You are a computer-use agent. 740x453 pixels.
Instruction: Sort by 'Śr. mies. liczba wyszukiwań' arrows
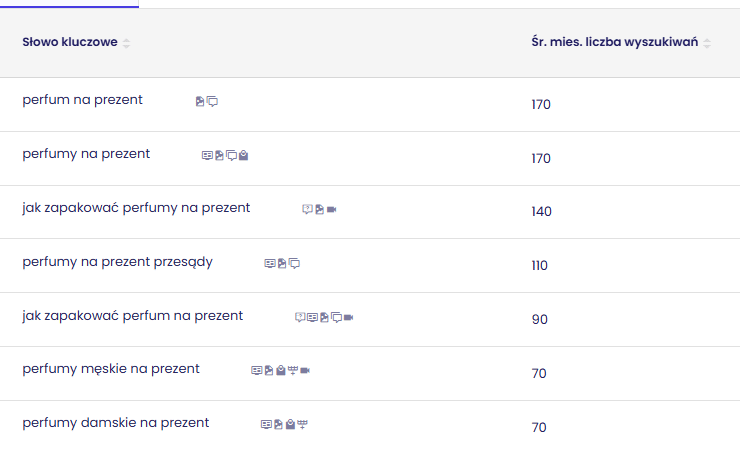(707, 43)
